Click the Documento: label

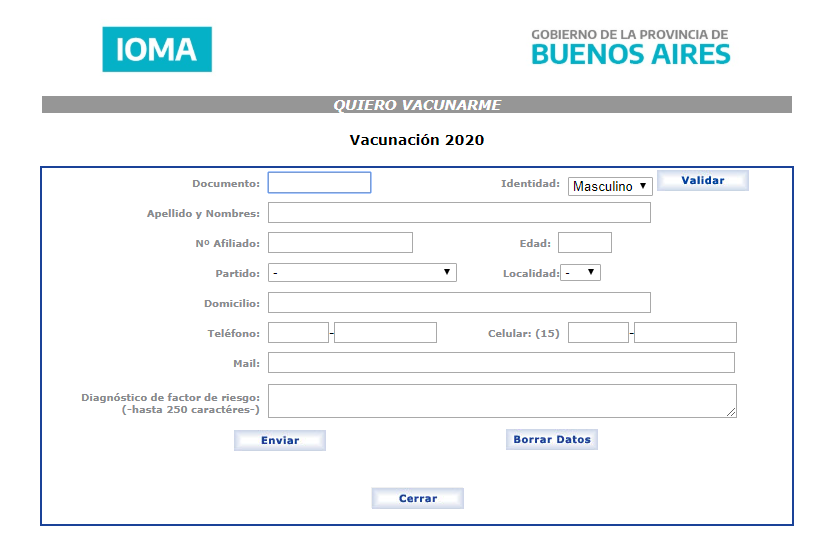point(226,183)
